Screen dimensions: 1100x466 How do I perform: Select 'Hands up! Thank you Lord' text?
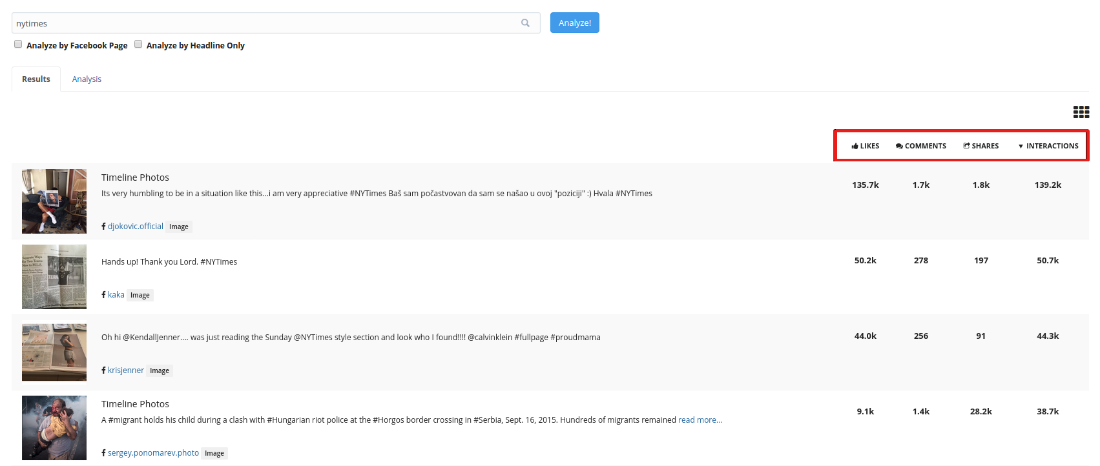click(x=169, y=262)
